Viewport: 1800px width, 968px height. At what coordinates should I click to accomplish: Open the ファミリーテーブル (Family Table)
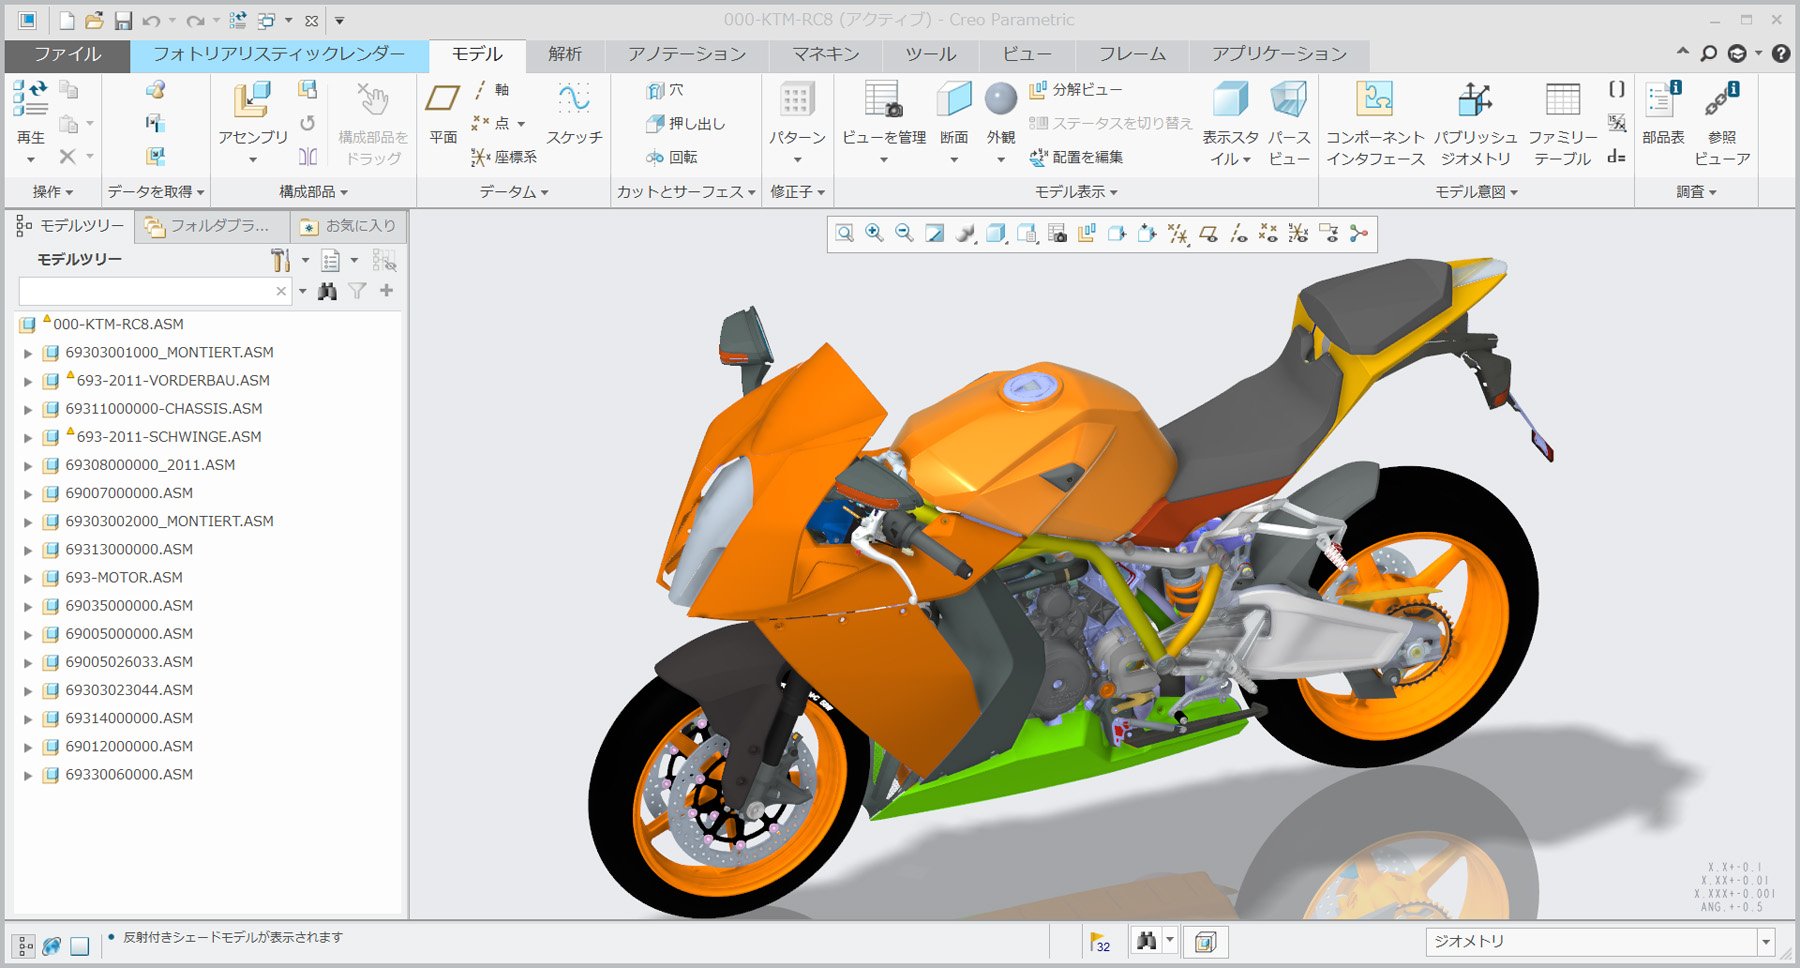click(1563, 123)
